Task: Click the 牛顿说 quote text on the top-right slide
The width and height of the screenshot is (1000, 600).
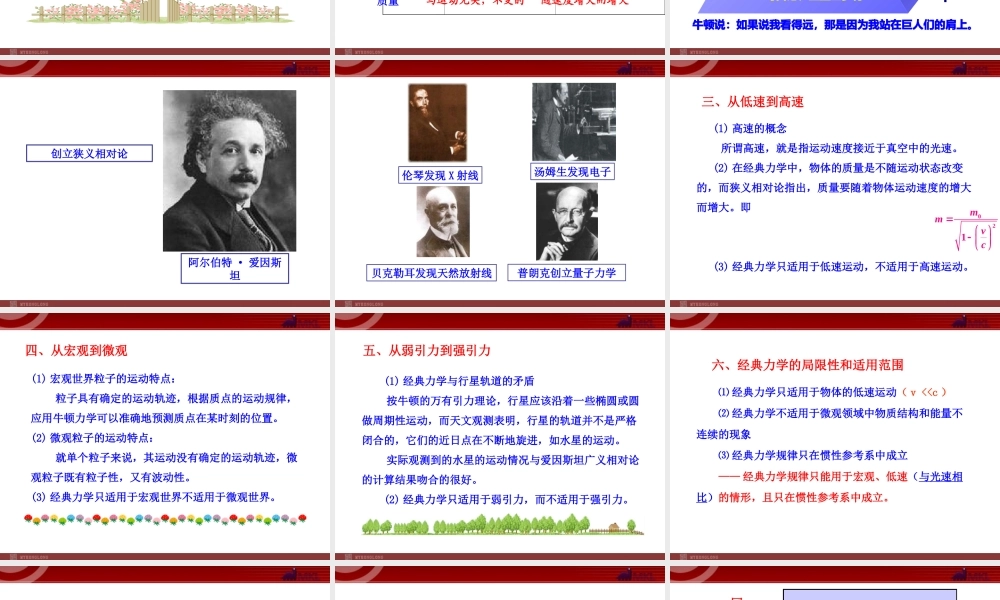Action: pyautogui.click(x=833, y=26)
